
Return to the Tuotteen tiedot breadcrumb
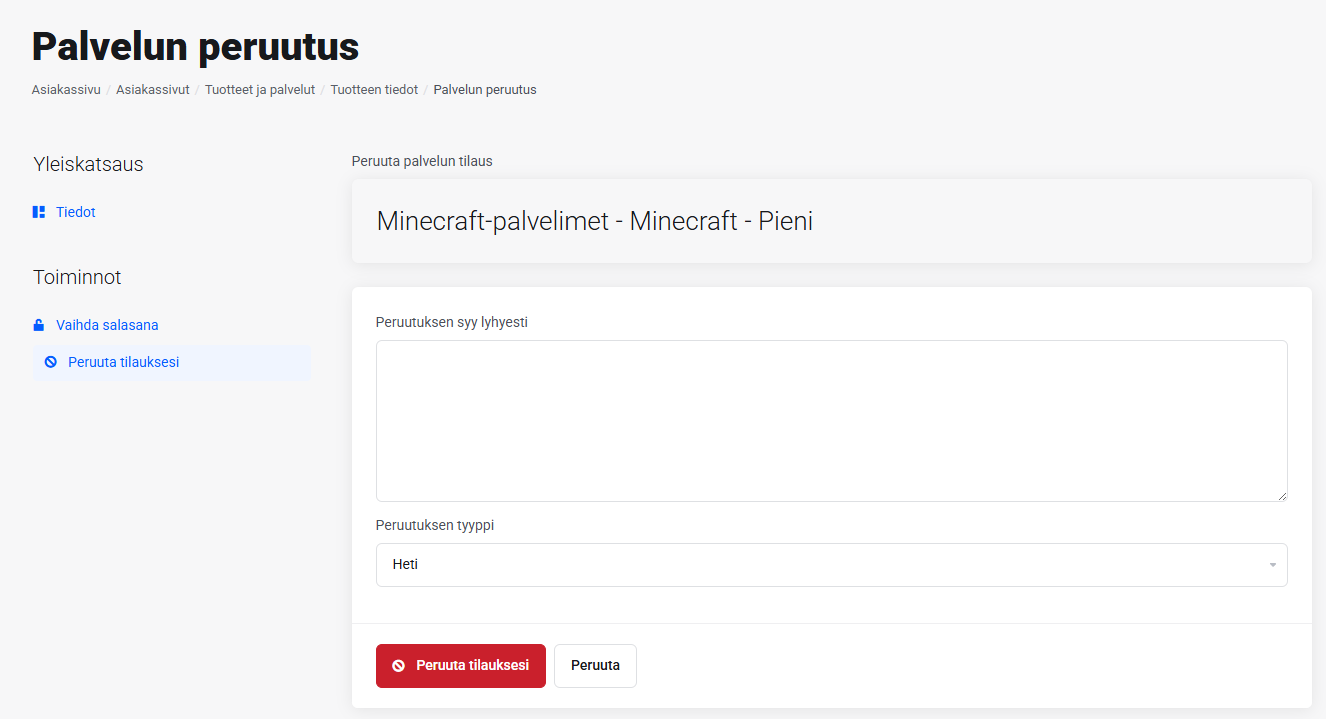pos(374,90)
